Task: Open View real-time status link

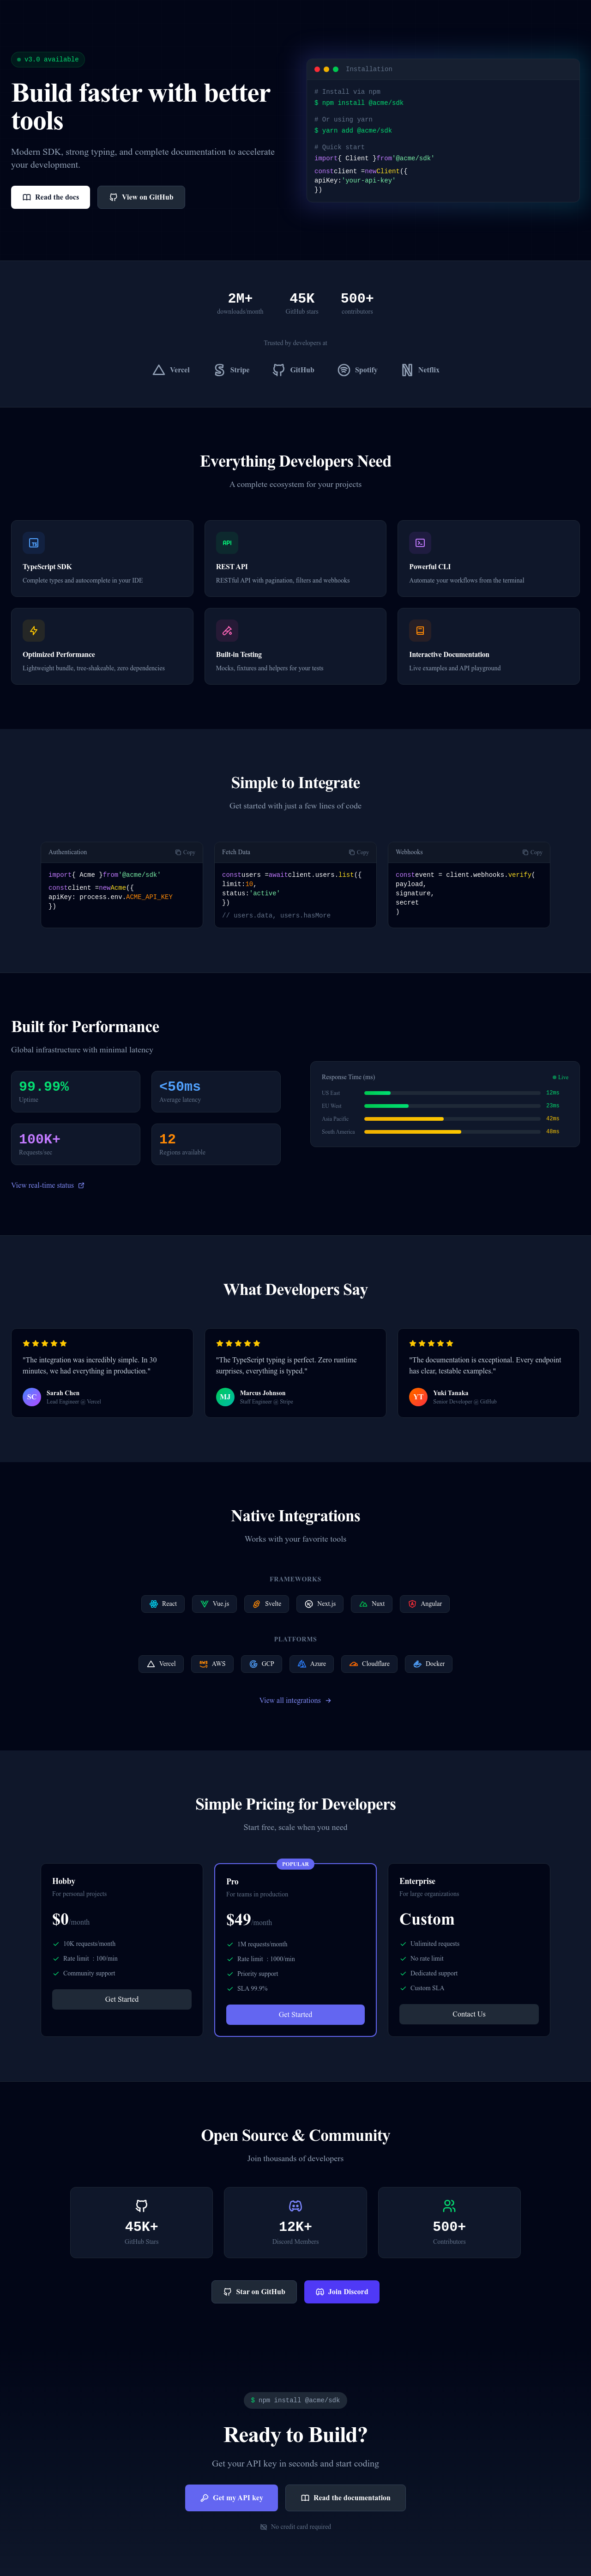Action: click(48, 1185)
